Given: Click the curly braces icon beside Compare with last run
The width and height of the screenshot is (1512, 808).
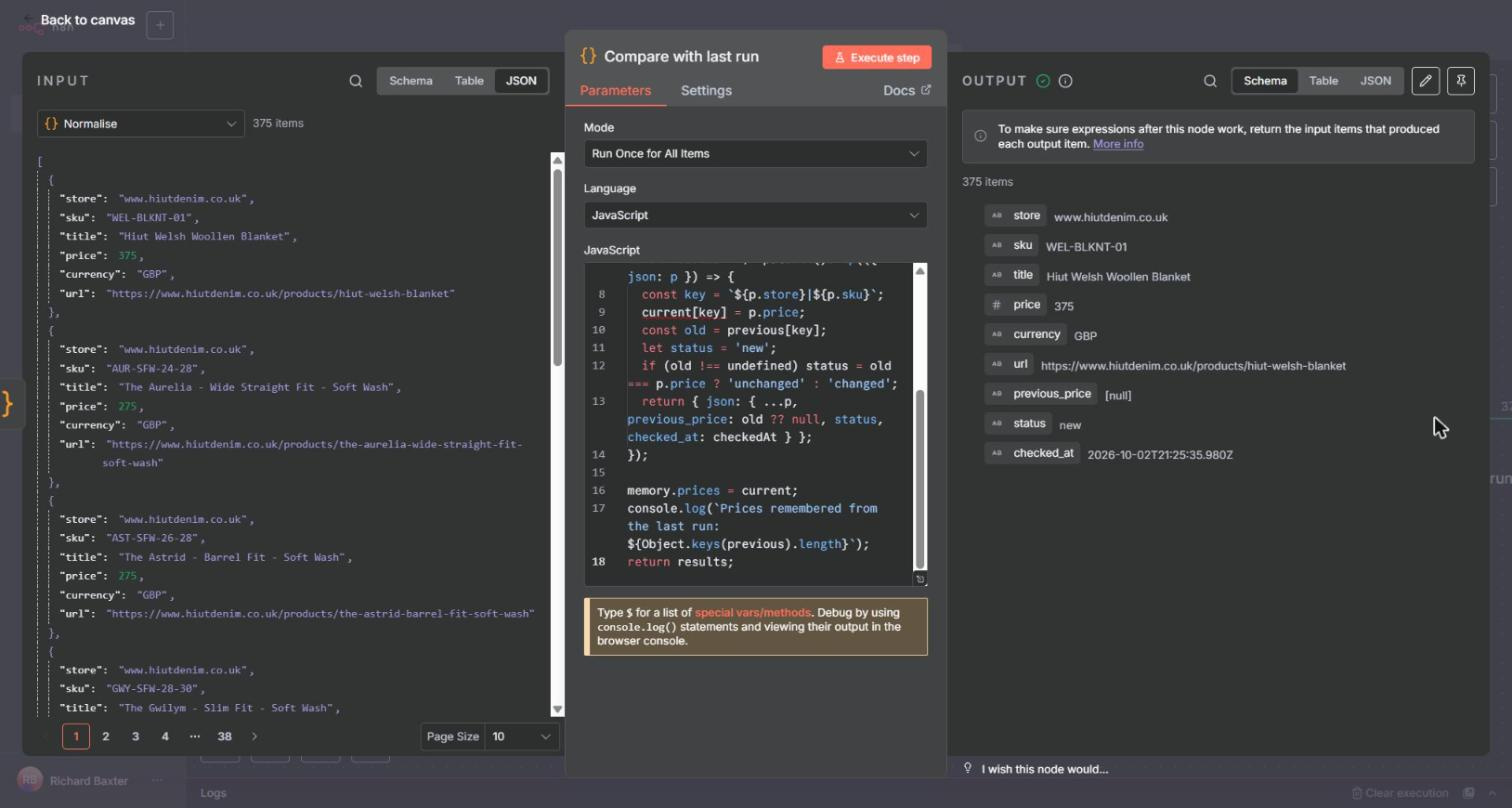Looking at the screenshot, I should (x=588, y=56).
